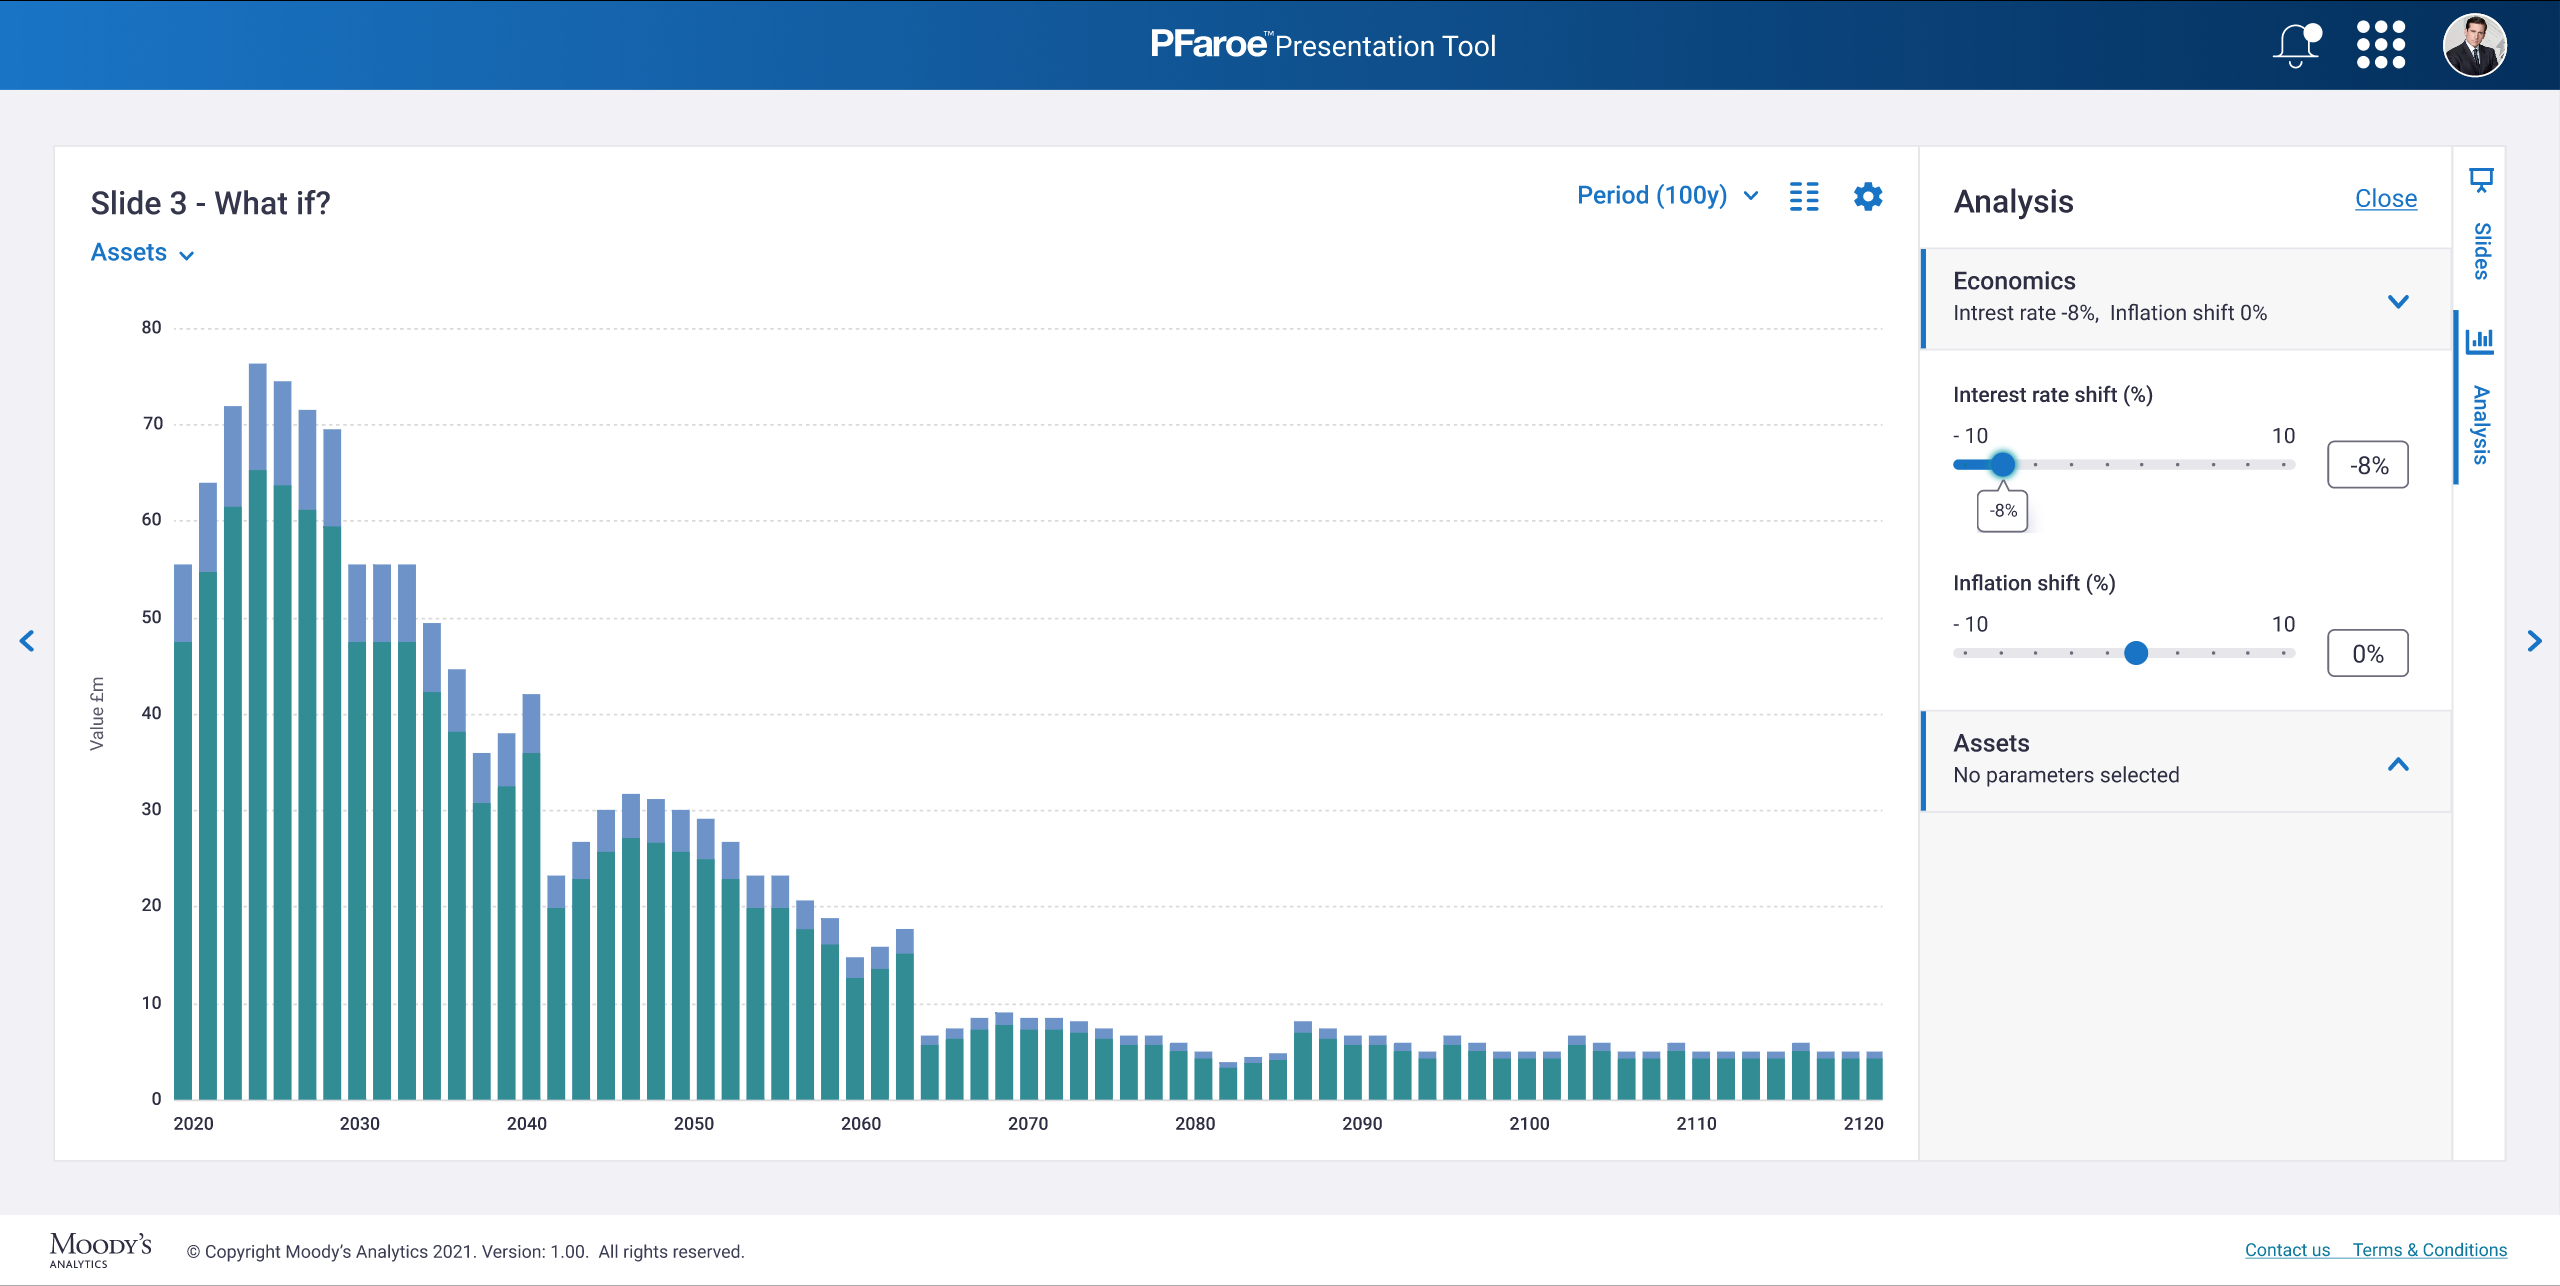The image size is (2560, 1286).
Task: Switch to table list view
Action: click(1804, 196)
